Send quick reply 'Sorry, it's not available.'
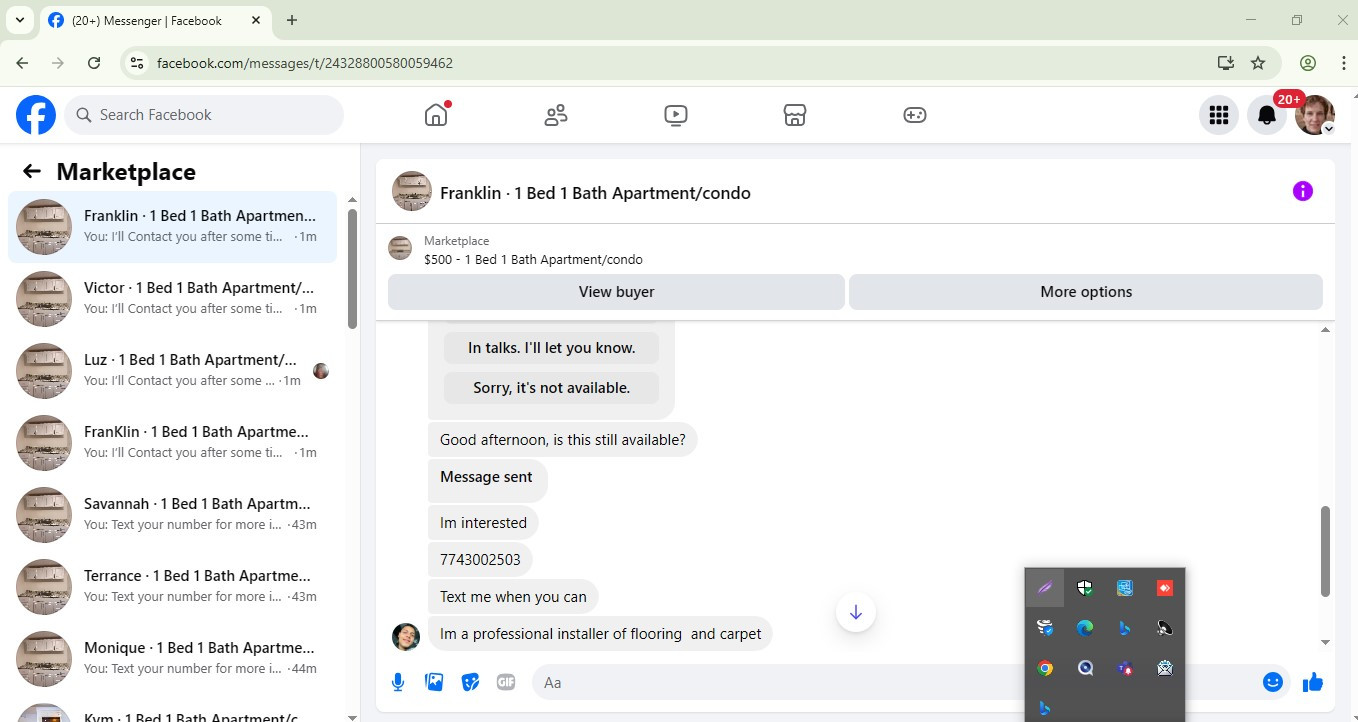This screenshot has height=722, width=1358. coord(552,388)
